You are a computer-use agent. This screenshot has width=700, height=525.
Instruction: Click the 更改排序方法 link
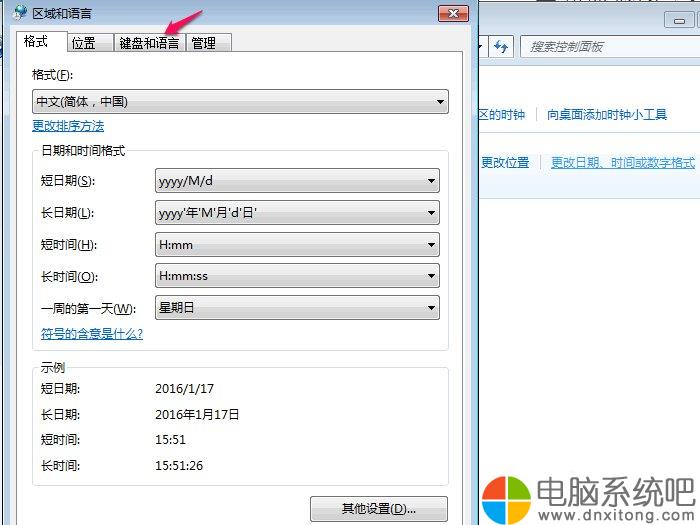tap(68, 126)
